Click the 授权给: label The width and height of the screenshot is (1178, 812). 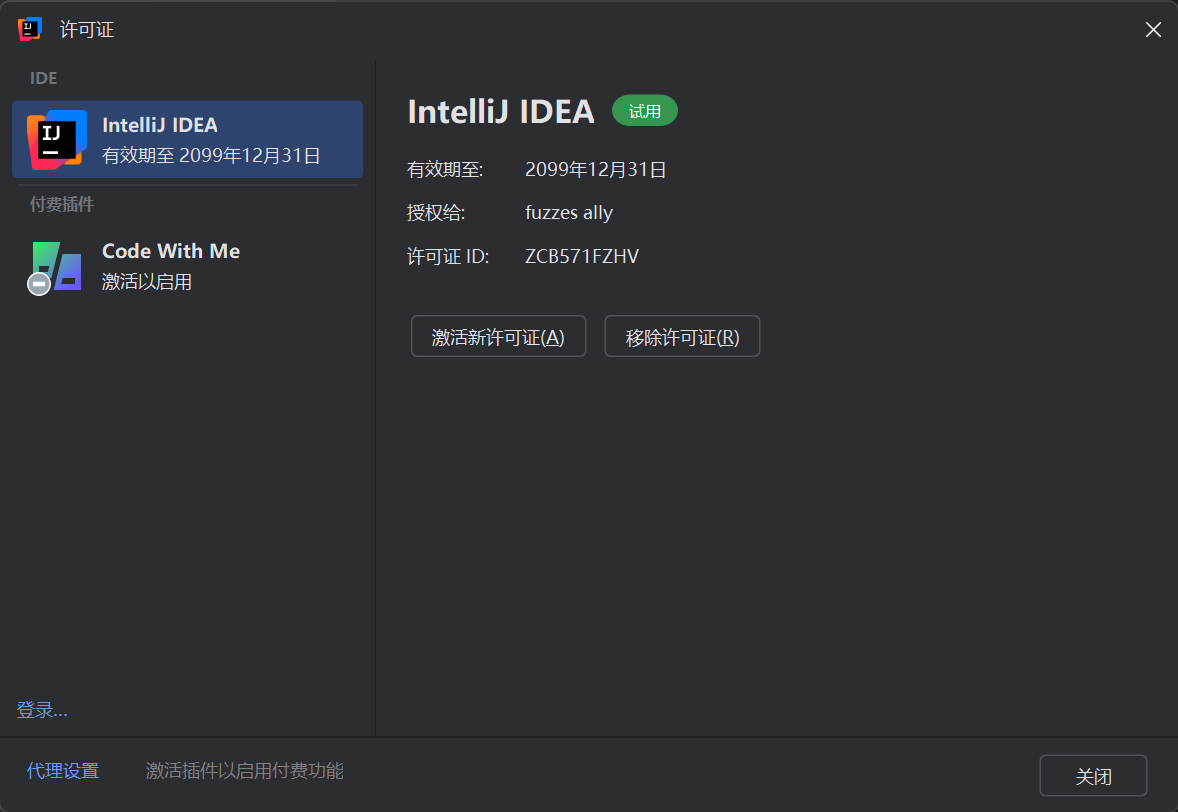(x=436, y=213)
